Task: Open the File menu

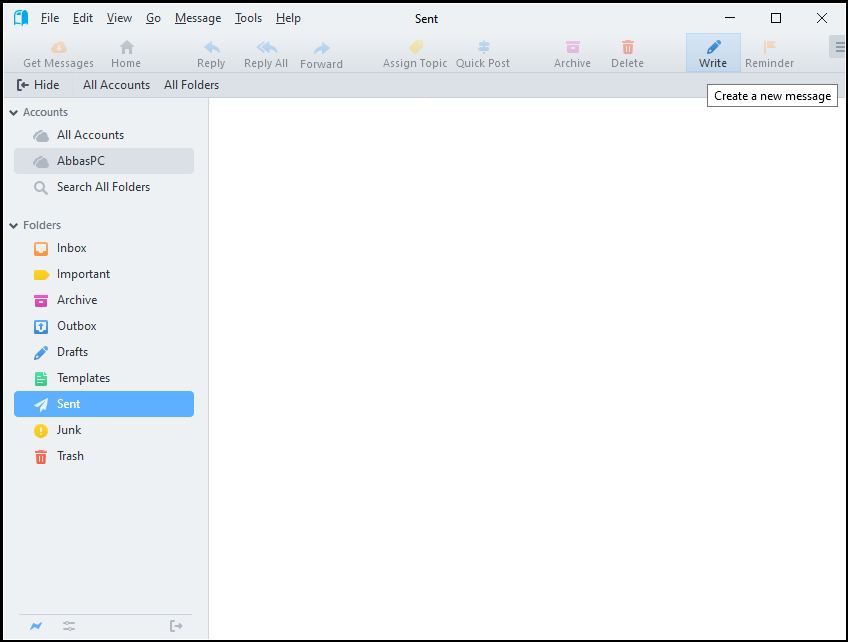Action: [x=50, y=18]
